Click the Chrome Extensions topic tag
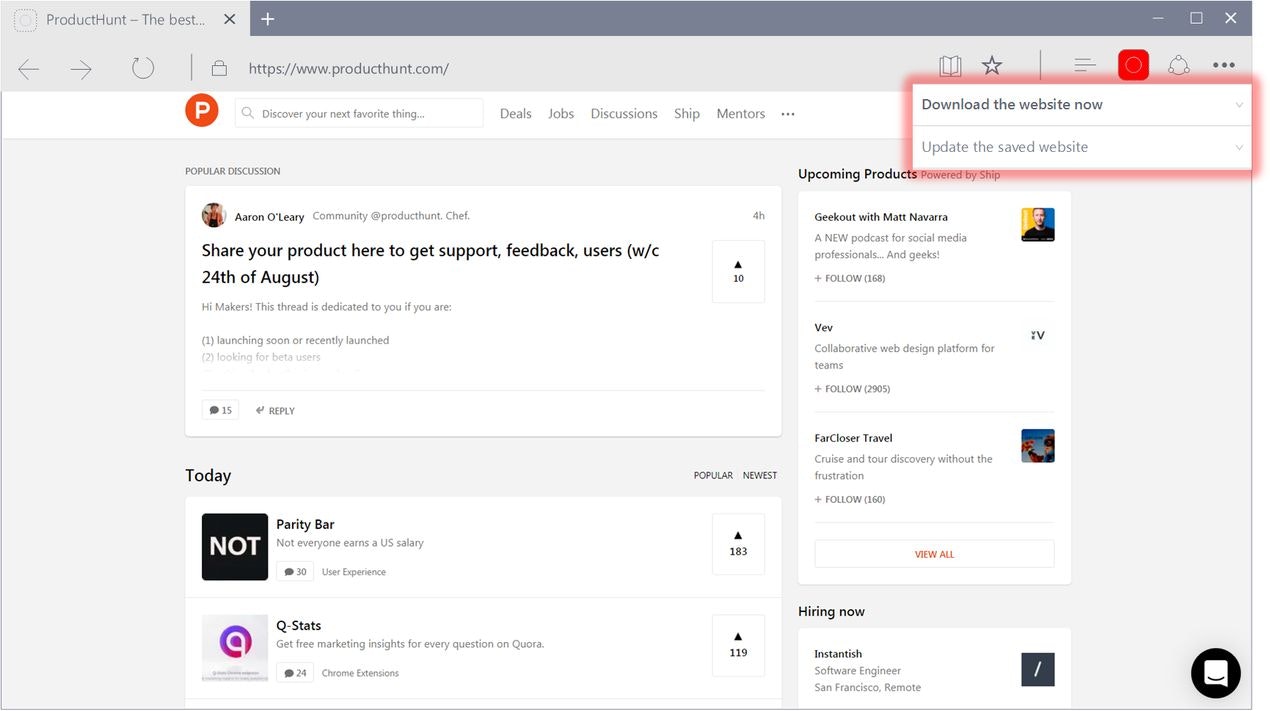 coord(360,673)
